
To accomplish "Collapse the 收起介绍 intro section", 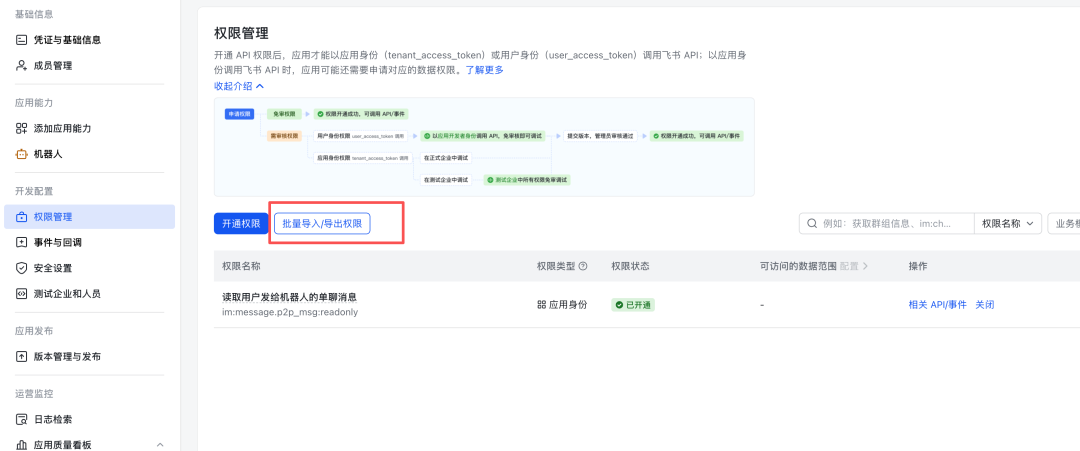I will (238, 86).
